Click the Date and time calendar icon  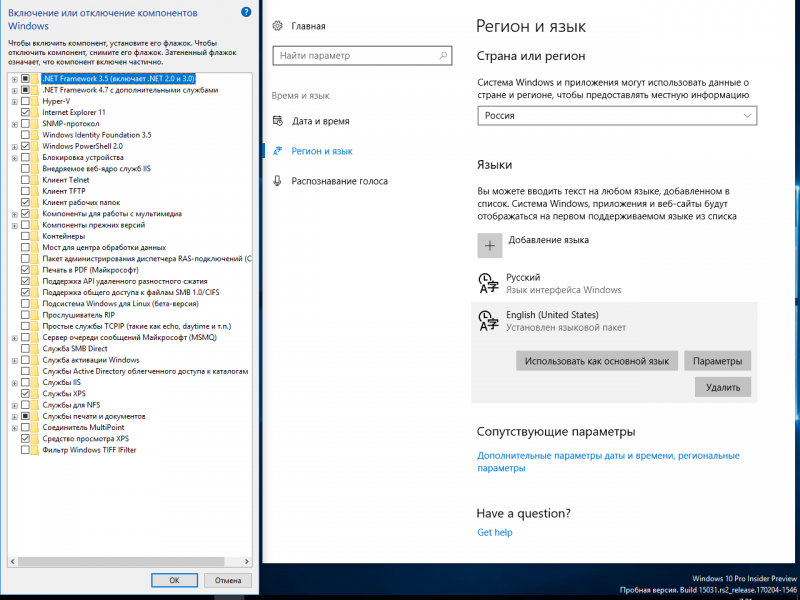tap(278, 121)
